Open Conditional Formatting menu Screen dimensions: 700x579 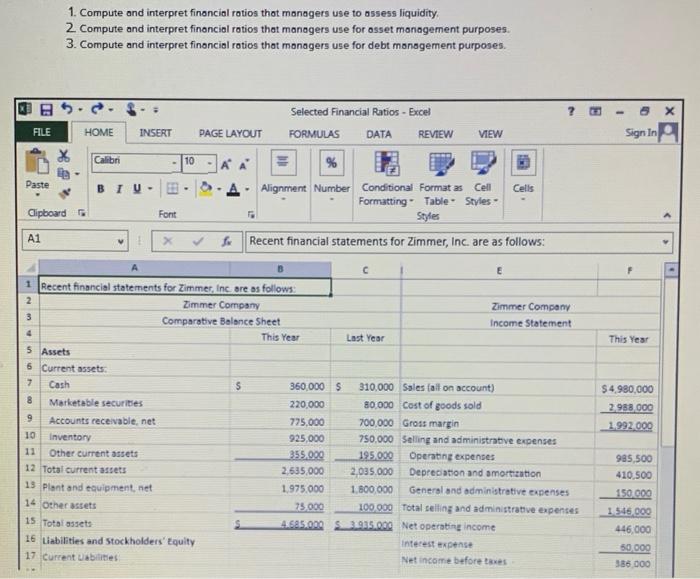[x=387, y=179]
